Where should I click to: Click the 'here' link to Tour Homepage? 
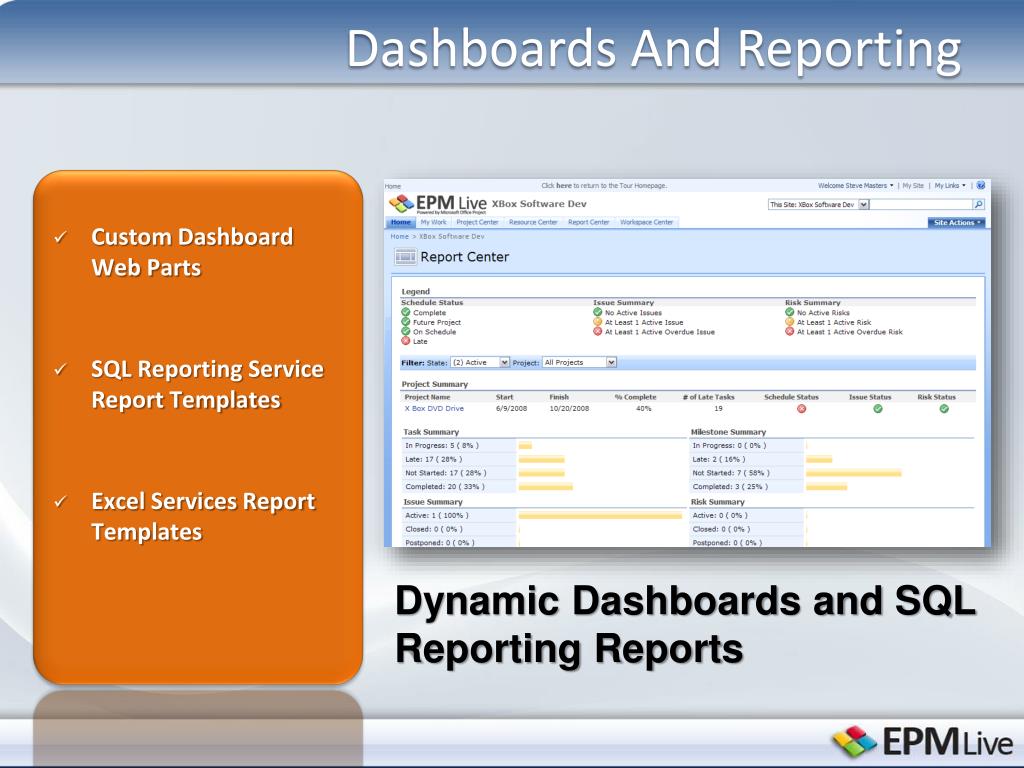(x=564, y=185)
